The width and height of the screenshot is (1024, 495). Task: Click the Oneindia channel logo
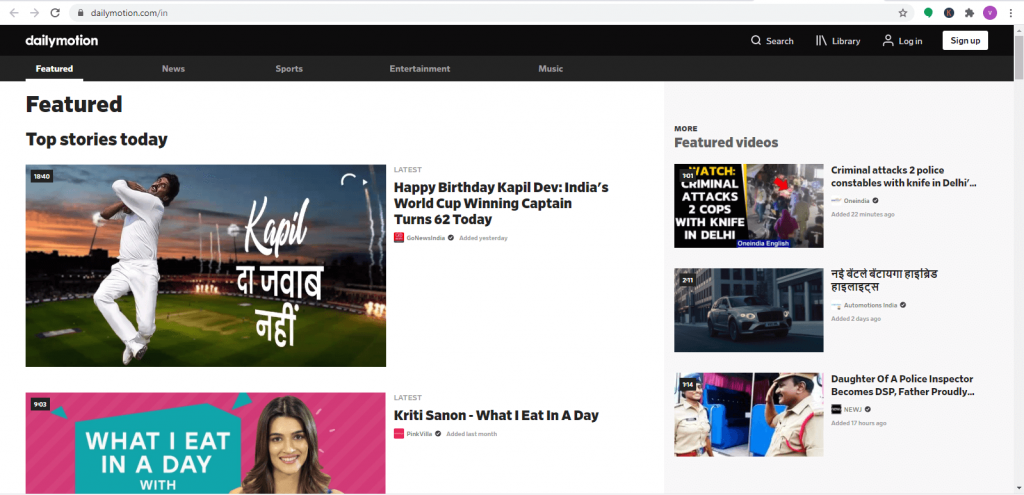pos(836,201)
